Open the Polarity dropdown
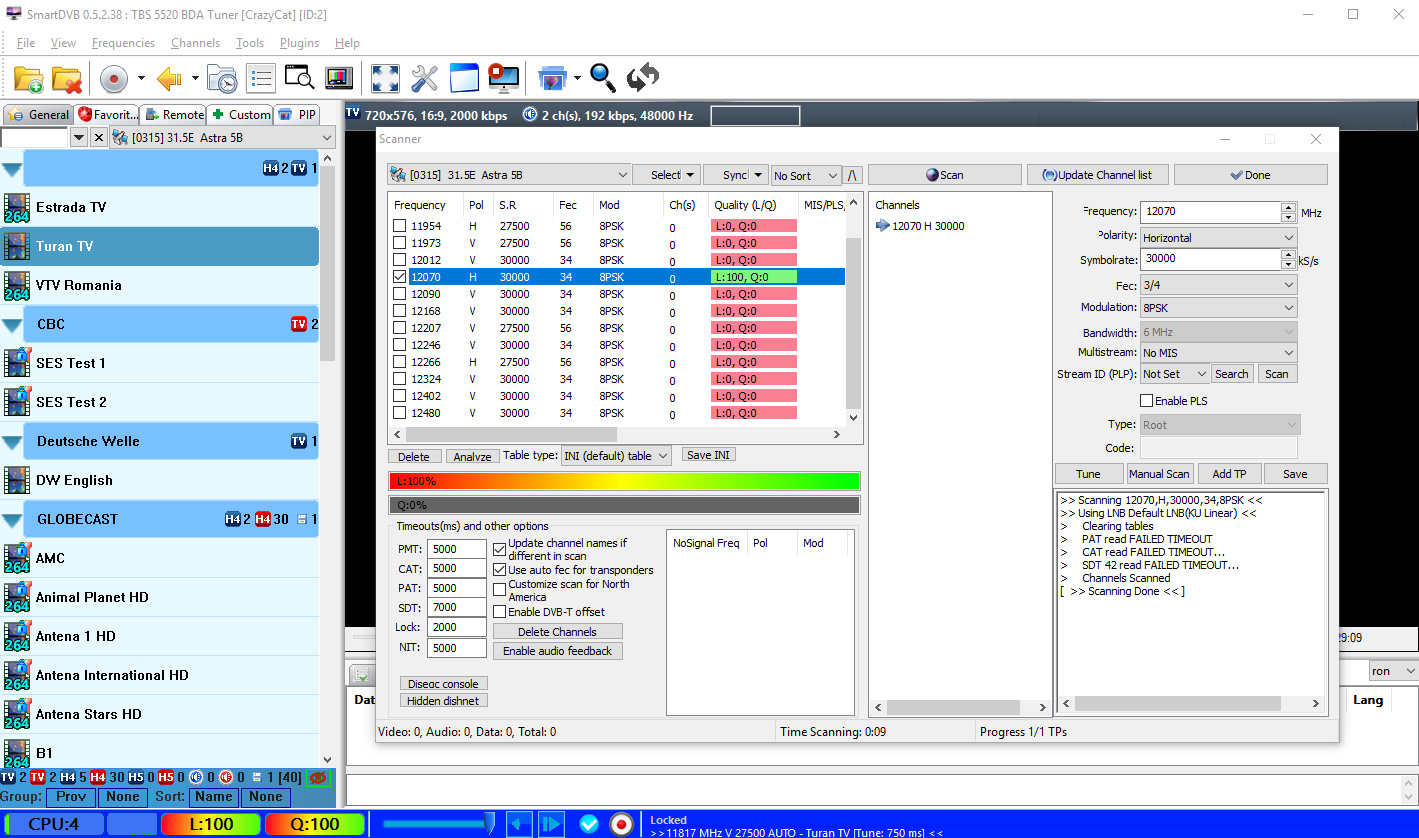This screenshot has height=838, width=1419. pos(1219,238)
